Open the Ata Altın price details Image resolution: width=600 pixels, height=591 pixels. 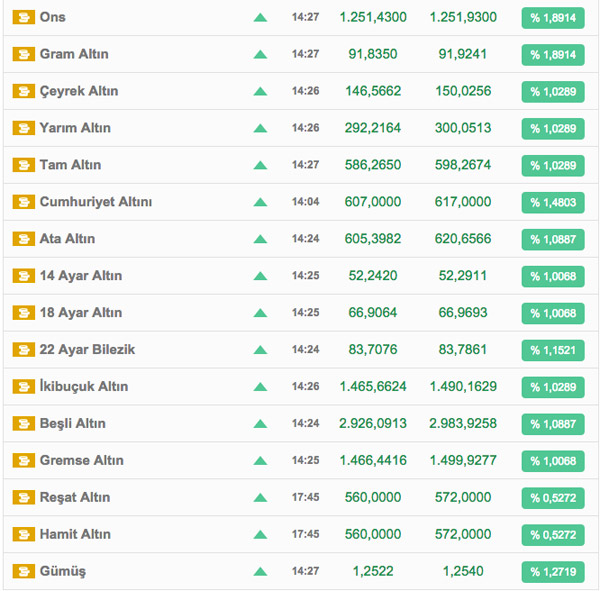[x=67, y=239]
